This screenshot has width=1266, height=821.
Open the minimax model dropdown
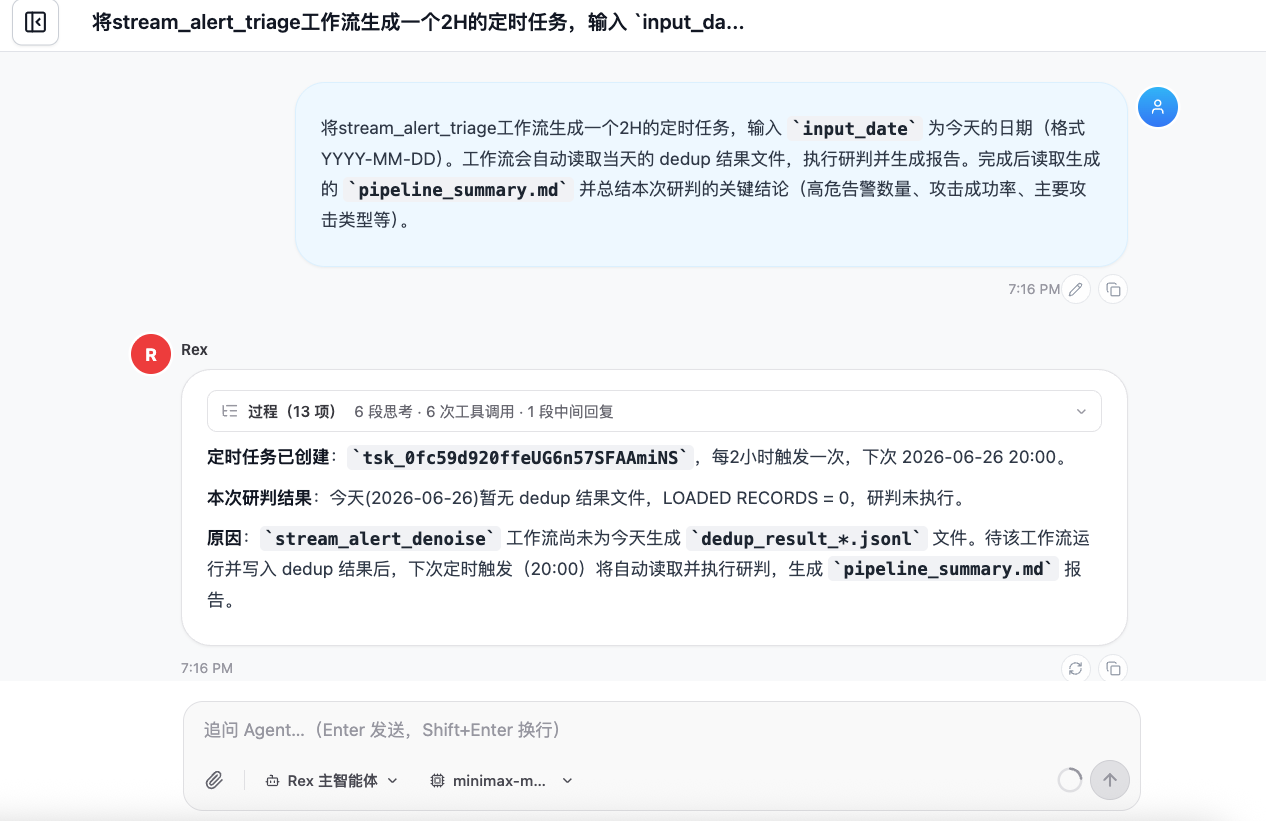[x=501, y=781]
